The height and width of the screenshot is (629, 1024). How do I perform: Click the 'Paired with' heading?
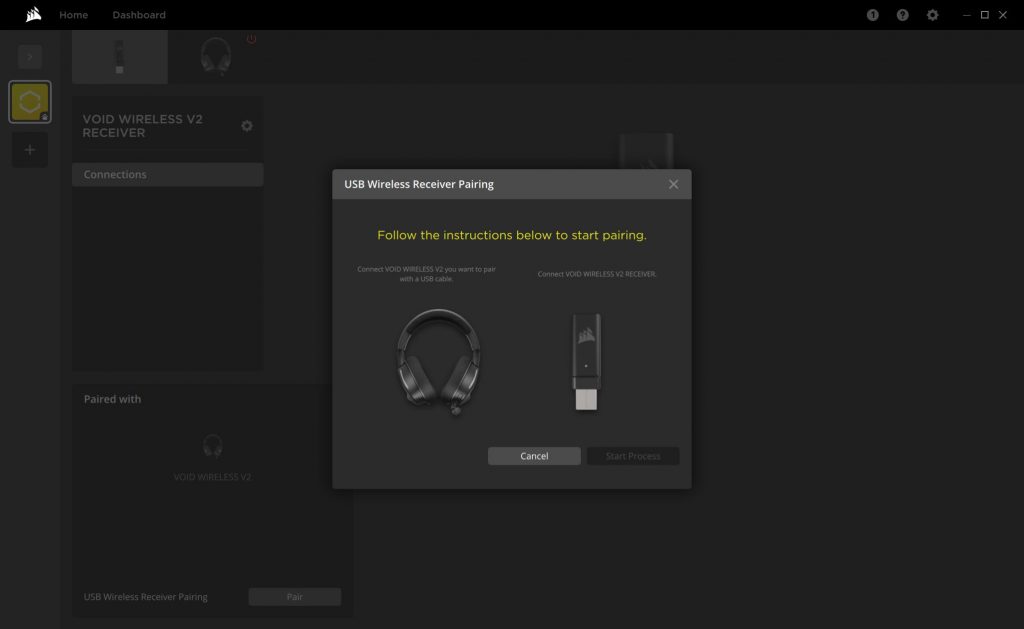[x=112, y=399]
